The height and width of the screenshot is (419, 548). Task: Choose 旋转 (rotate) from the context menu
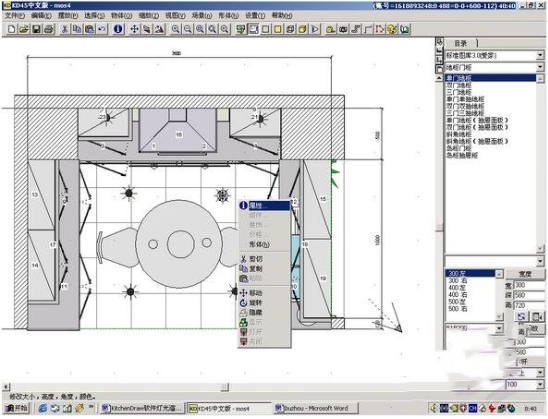255,303
